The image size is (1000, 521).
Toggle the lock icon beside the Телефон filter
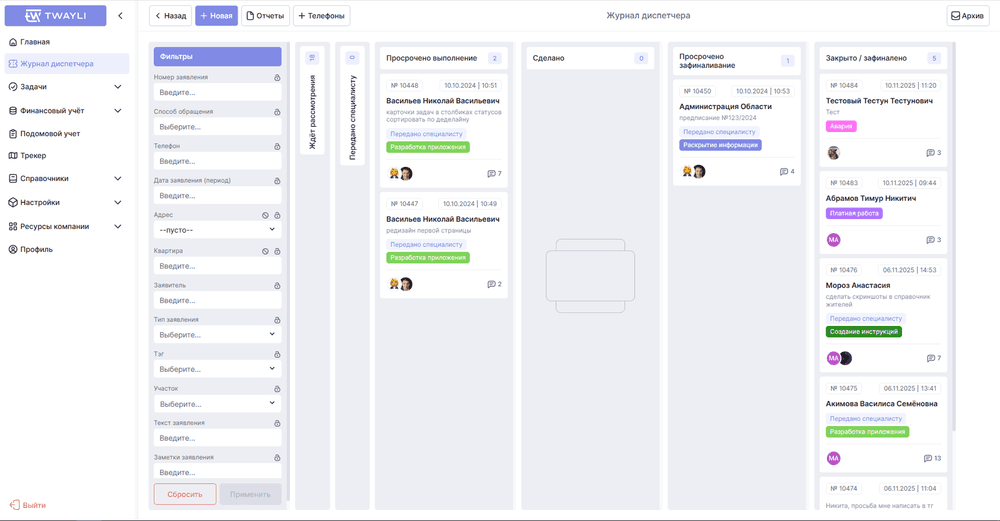(x=277, y=147)
